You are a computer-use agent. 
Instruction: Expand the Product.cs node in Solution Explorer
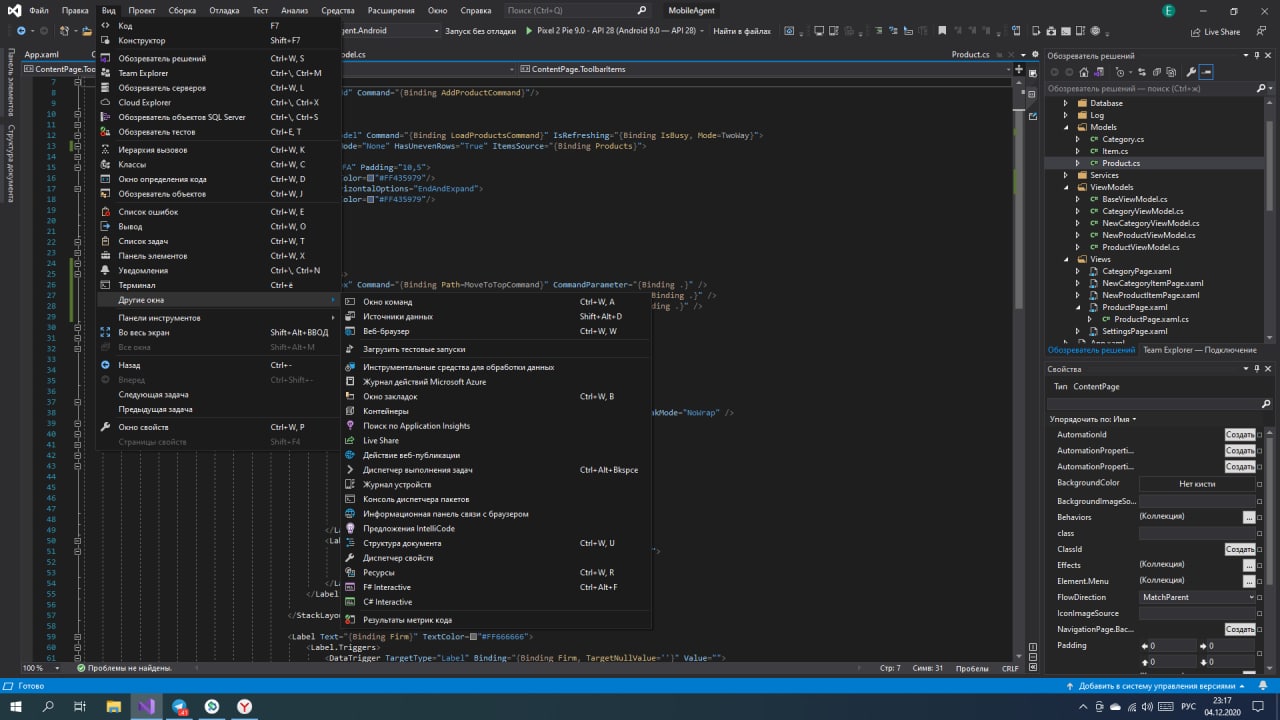(x=1077, y=163)
